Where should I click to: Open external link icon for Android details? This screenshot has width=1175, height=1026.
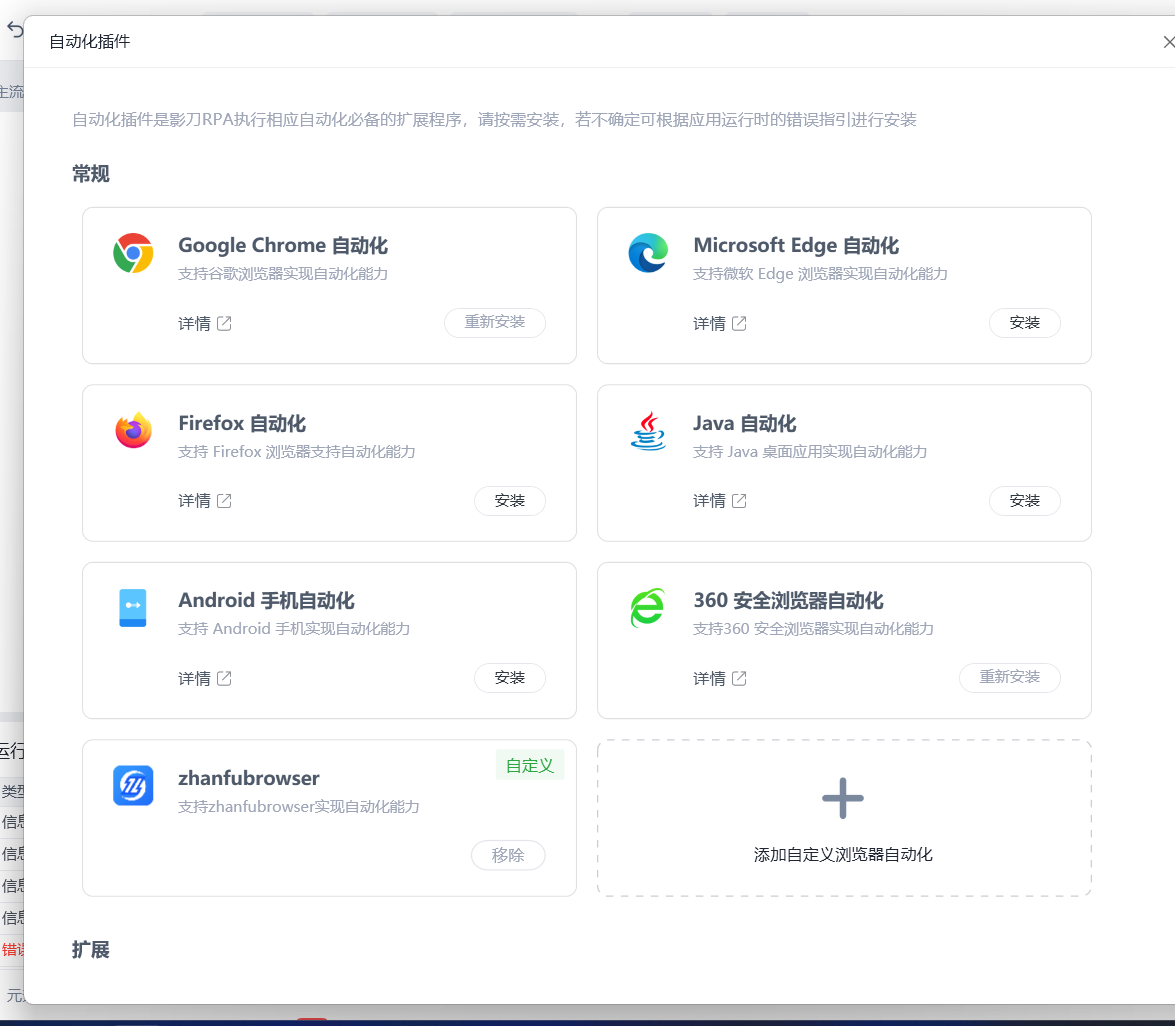(x=224, y=678)
